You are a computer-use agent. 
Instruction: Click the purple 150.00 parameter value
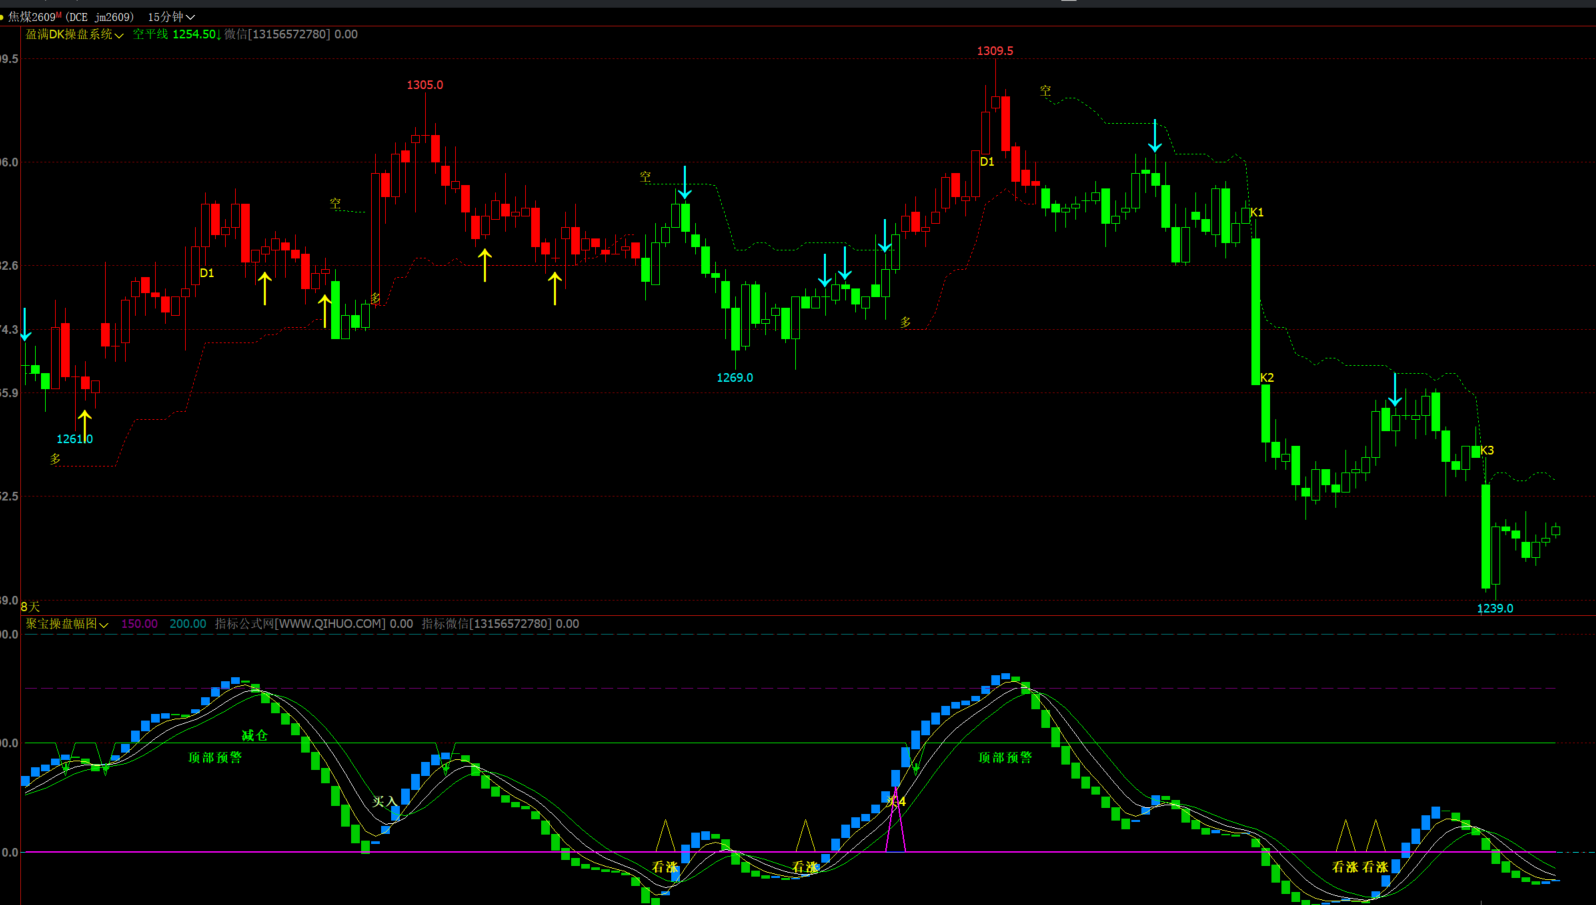click(x=139, y=624)
